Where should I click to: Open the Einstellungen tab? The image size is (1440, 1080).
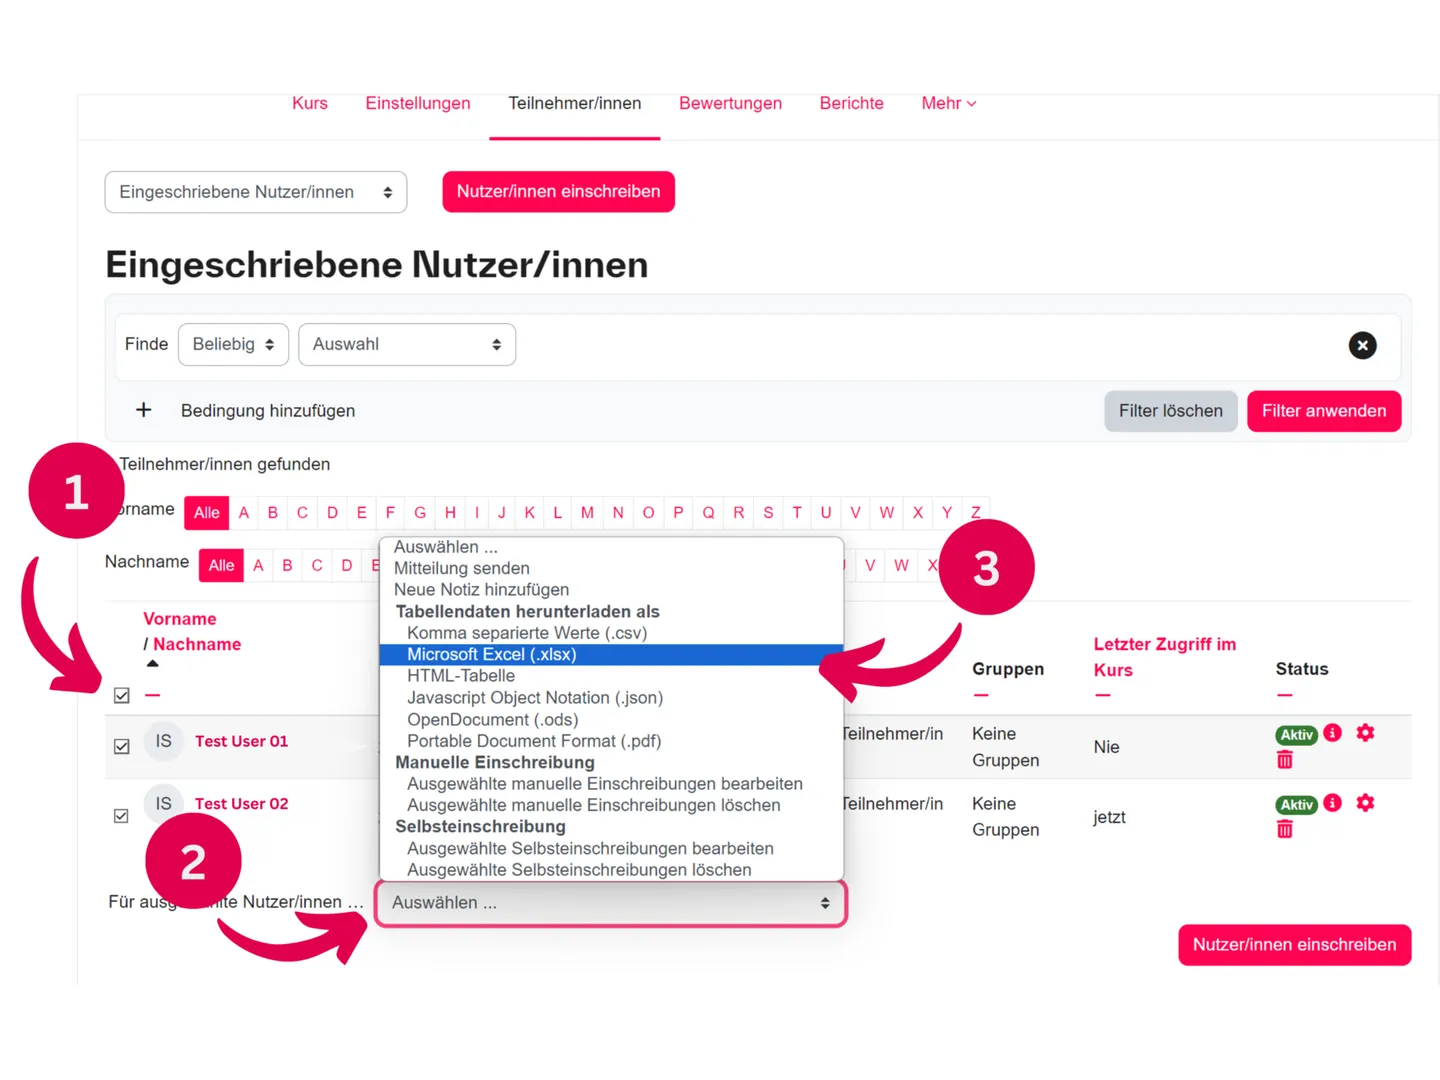(x=418, y=103)
